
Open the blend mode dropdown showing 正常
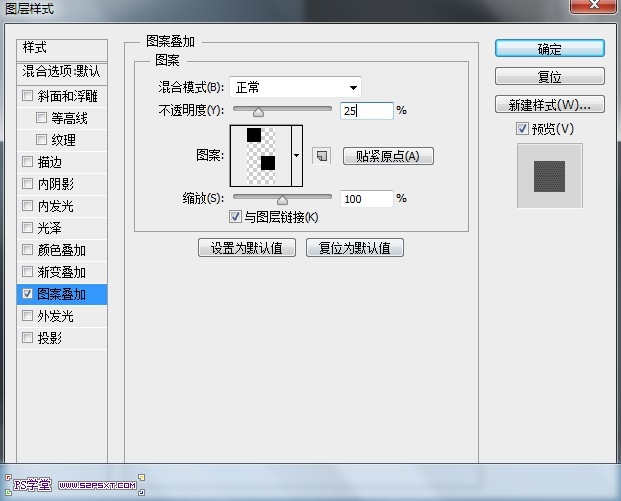[295, 87]
